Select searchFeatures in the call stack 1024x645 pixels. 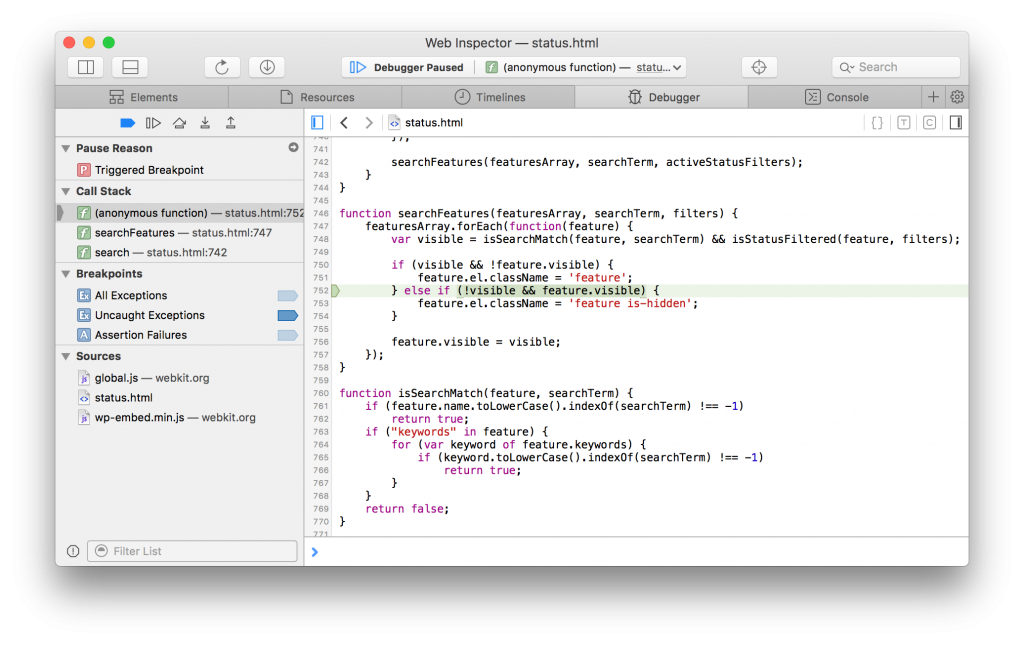(160, 231)
